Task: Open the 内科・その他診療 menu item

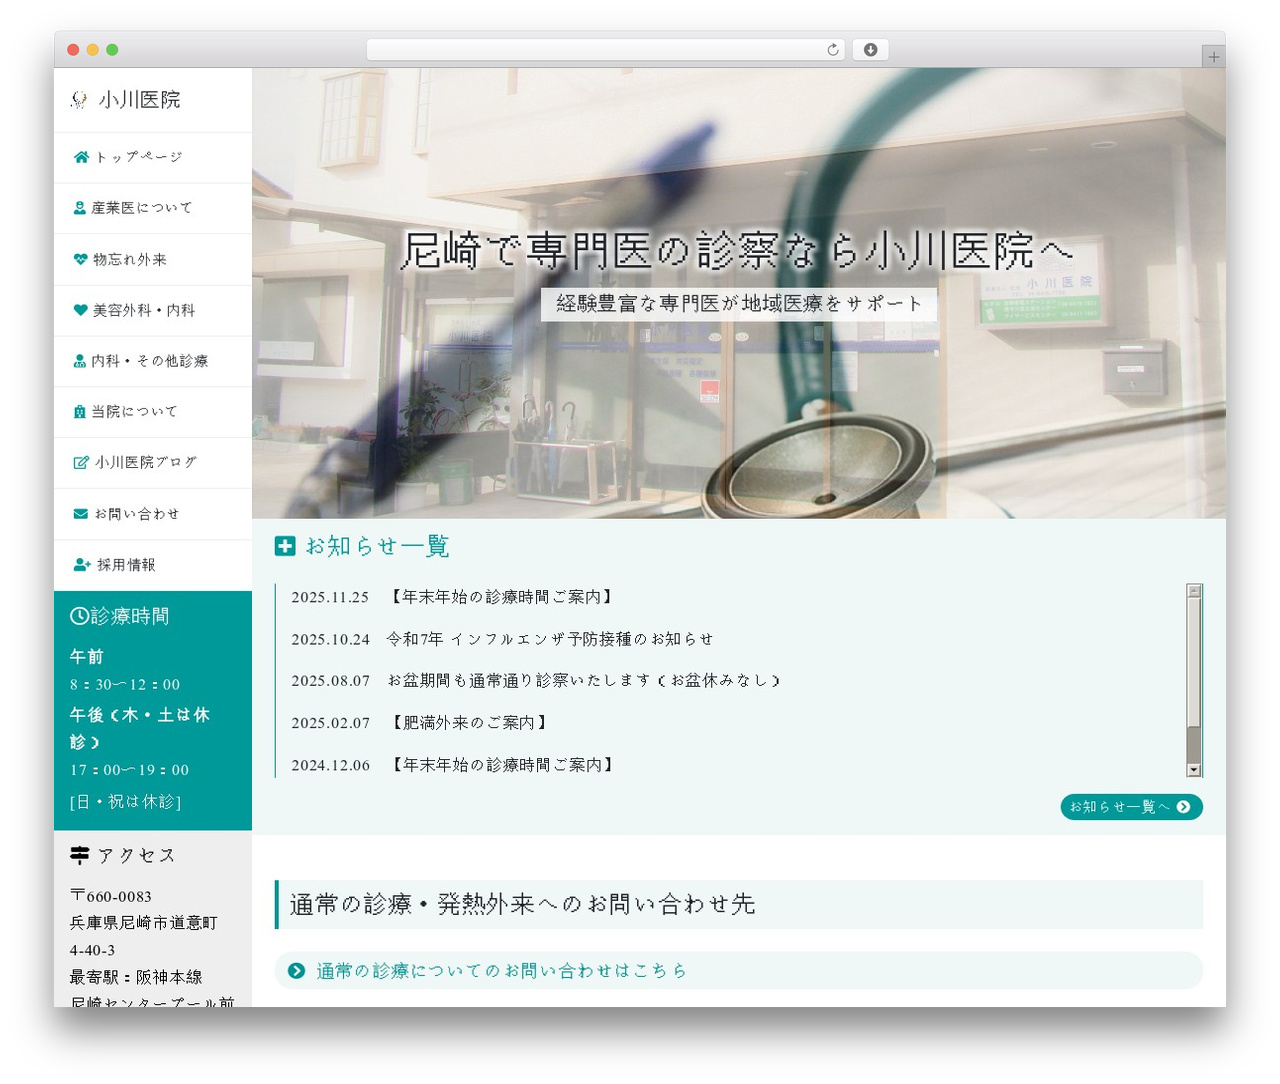Action: (153, 361)
